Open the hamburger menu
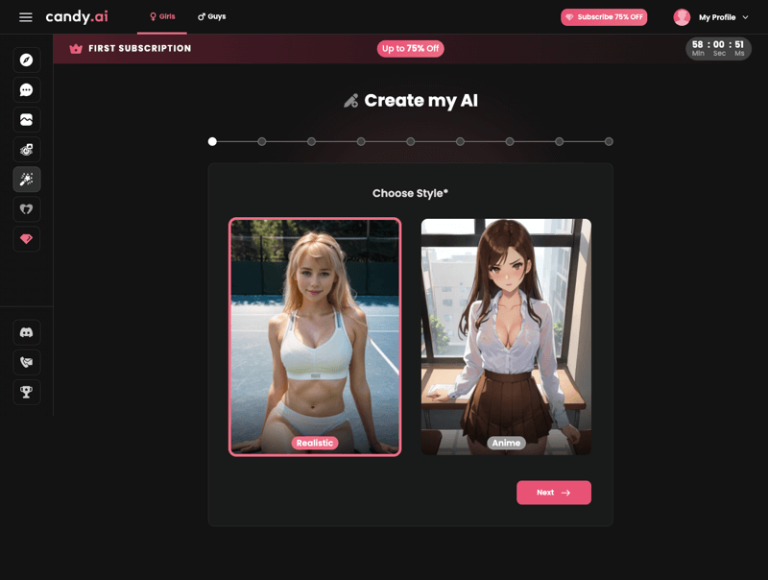The width and height of the screenshot is (768, 580). pyautogui.click(x=25, y=17)
